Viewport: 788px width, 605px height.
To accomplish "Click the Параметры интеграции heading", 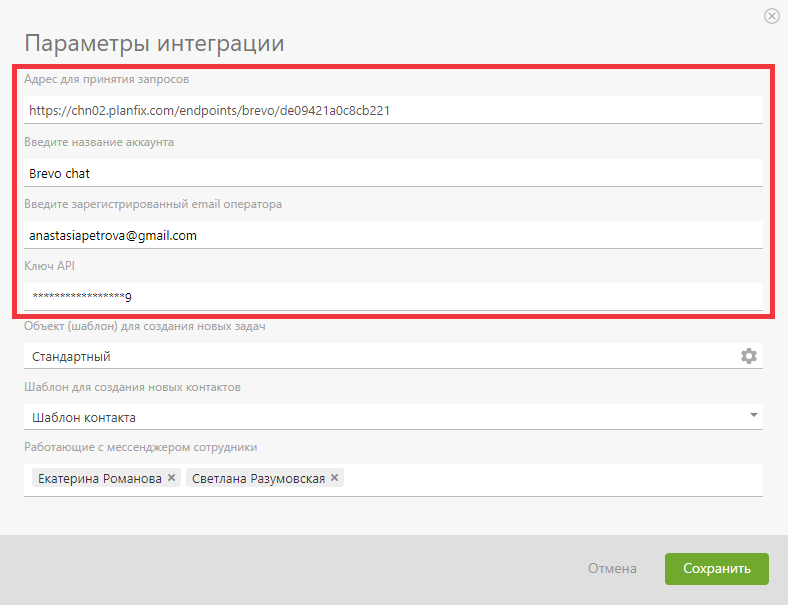I will pos(154,43).
